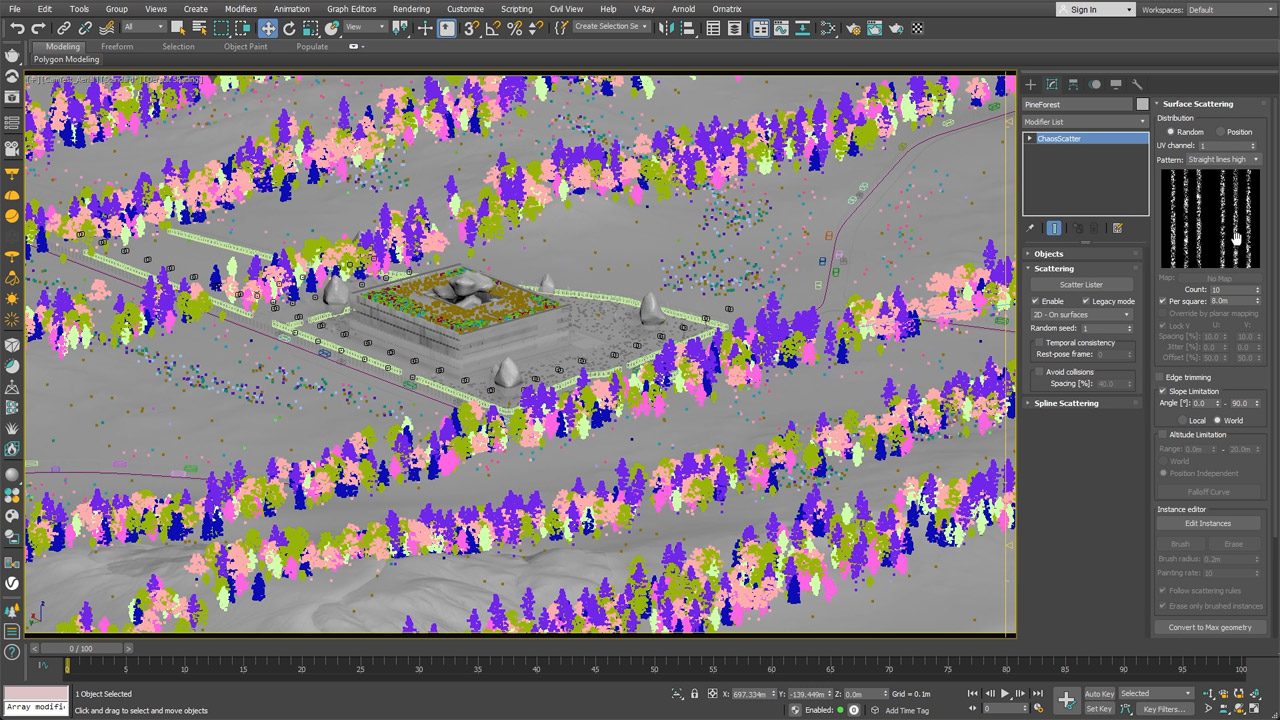Image resolution: width=1280 pixels, height=720 pixels.
Task: Toggle Window/Crossing selection icon
Action: 244,28
